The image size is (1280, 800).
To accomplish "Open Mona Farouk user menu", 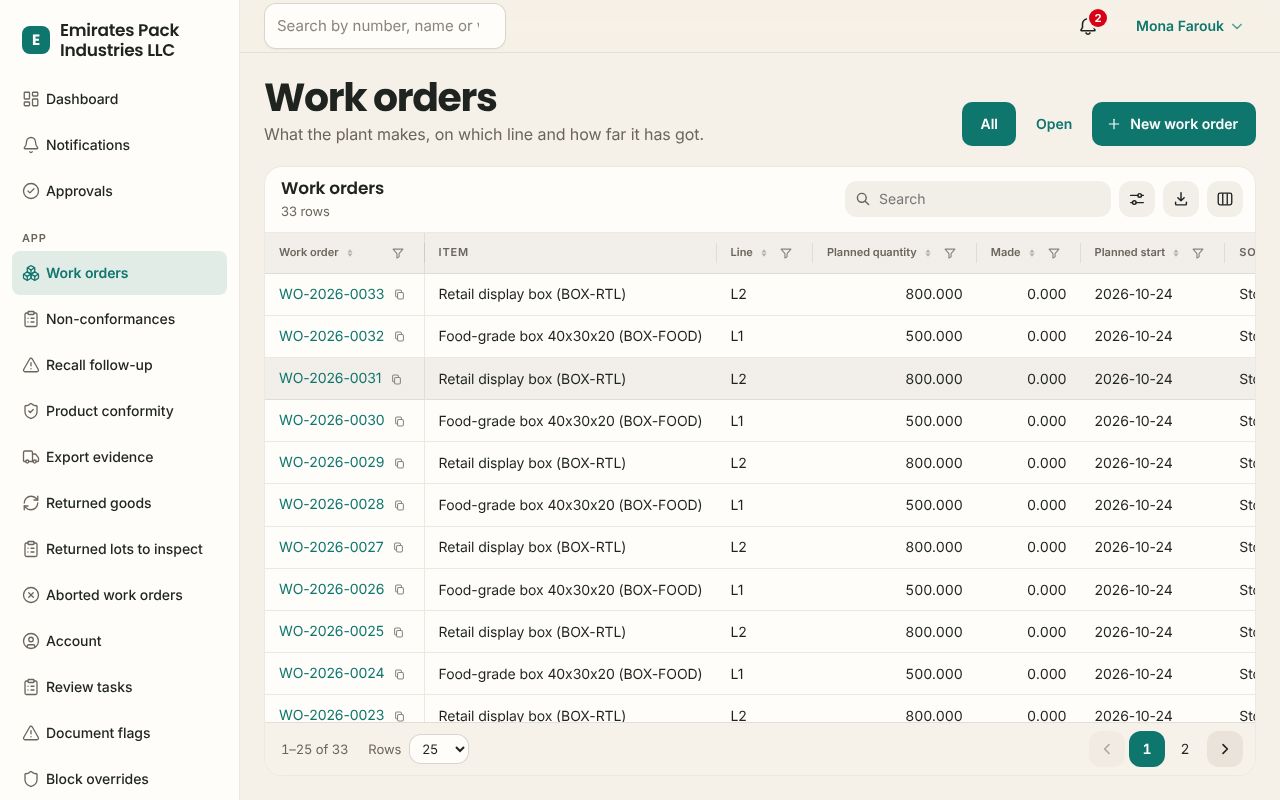I will coord(1189,26).
